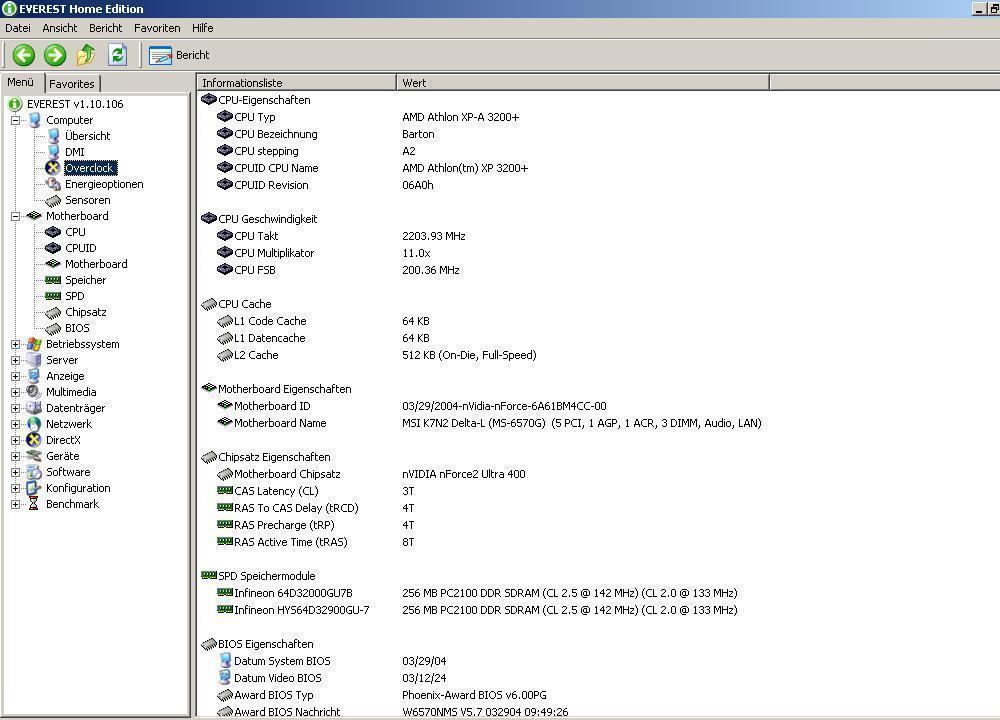Click the Overclock tree icon
Image resolution: width=1000 pixels, height=720 pixels.
pos(53,168)
